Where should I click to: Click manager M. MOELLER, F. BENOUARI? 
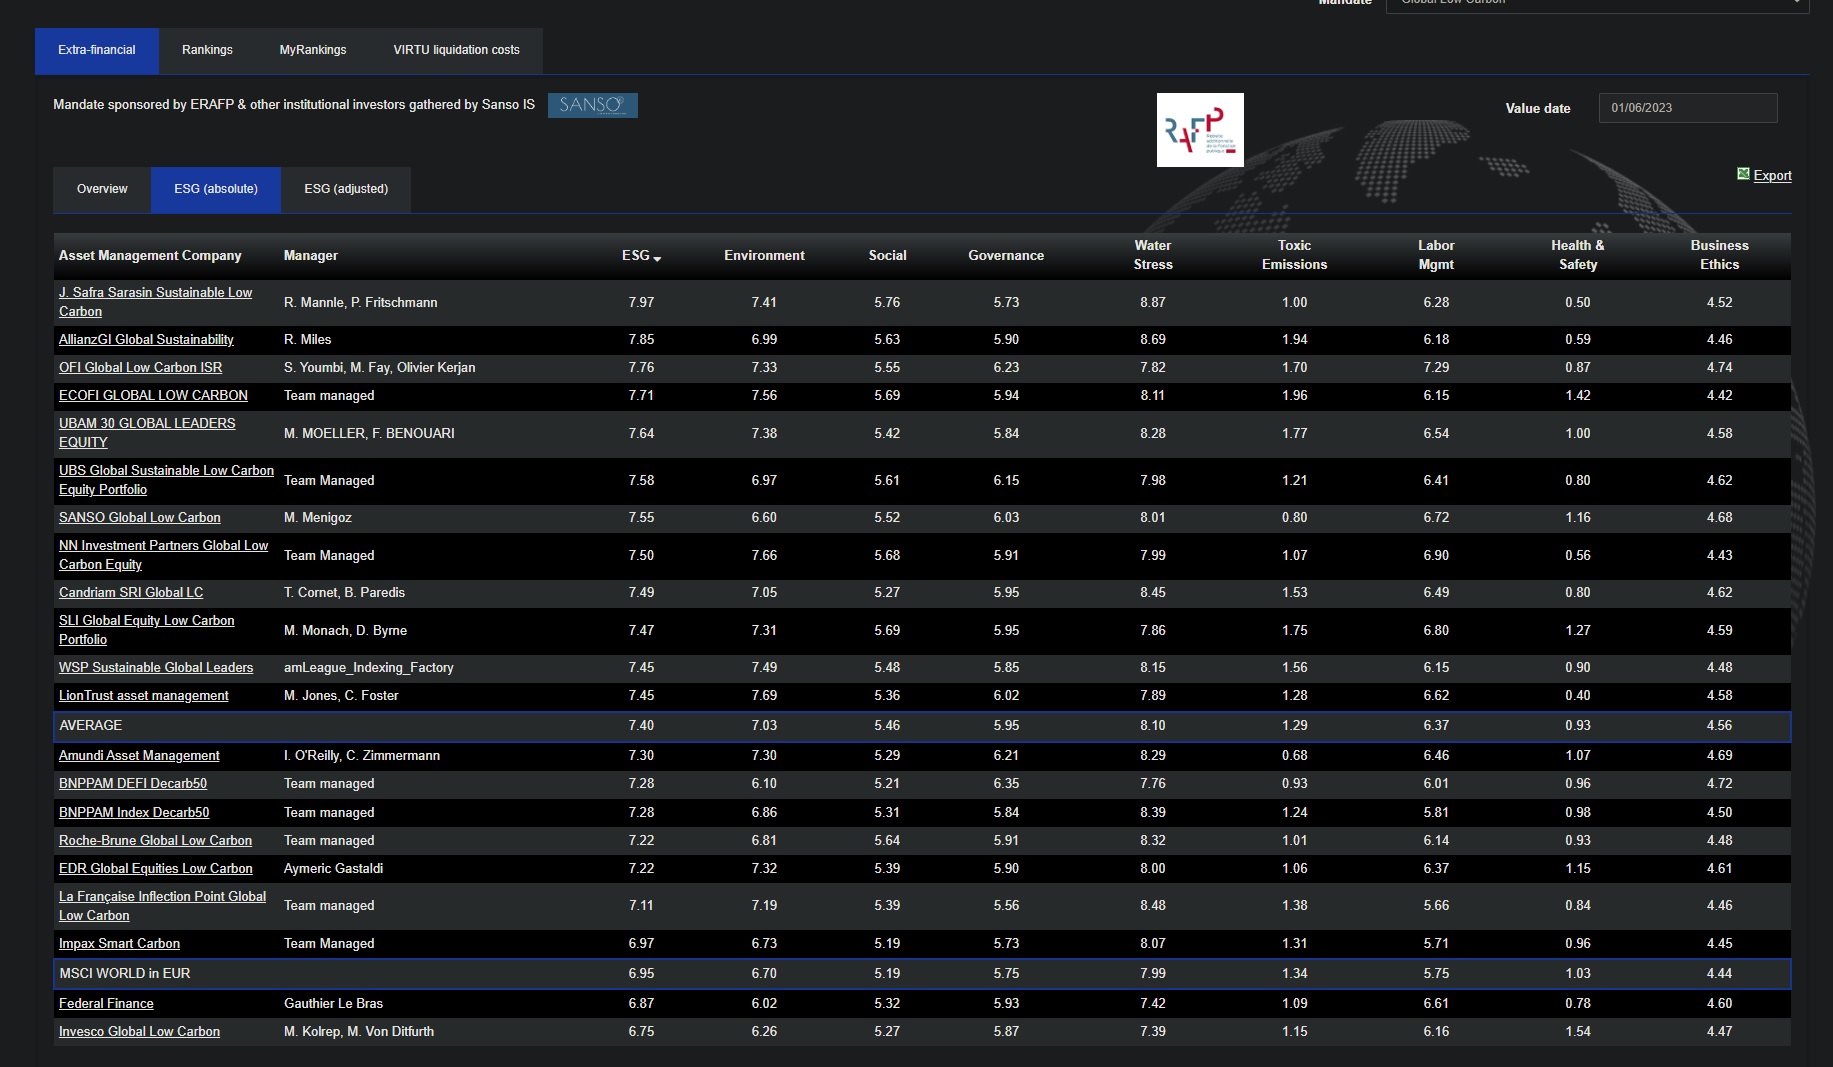(x=369, y=434)
